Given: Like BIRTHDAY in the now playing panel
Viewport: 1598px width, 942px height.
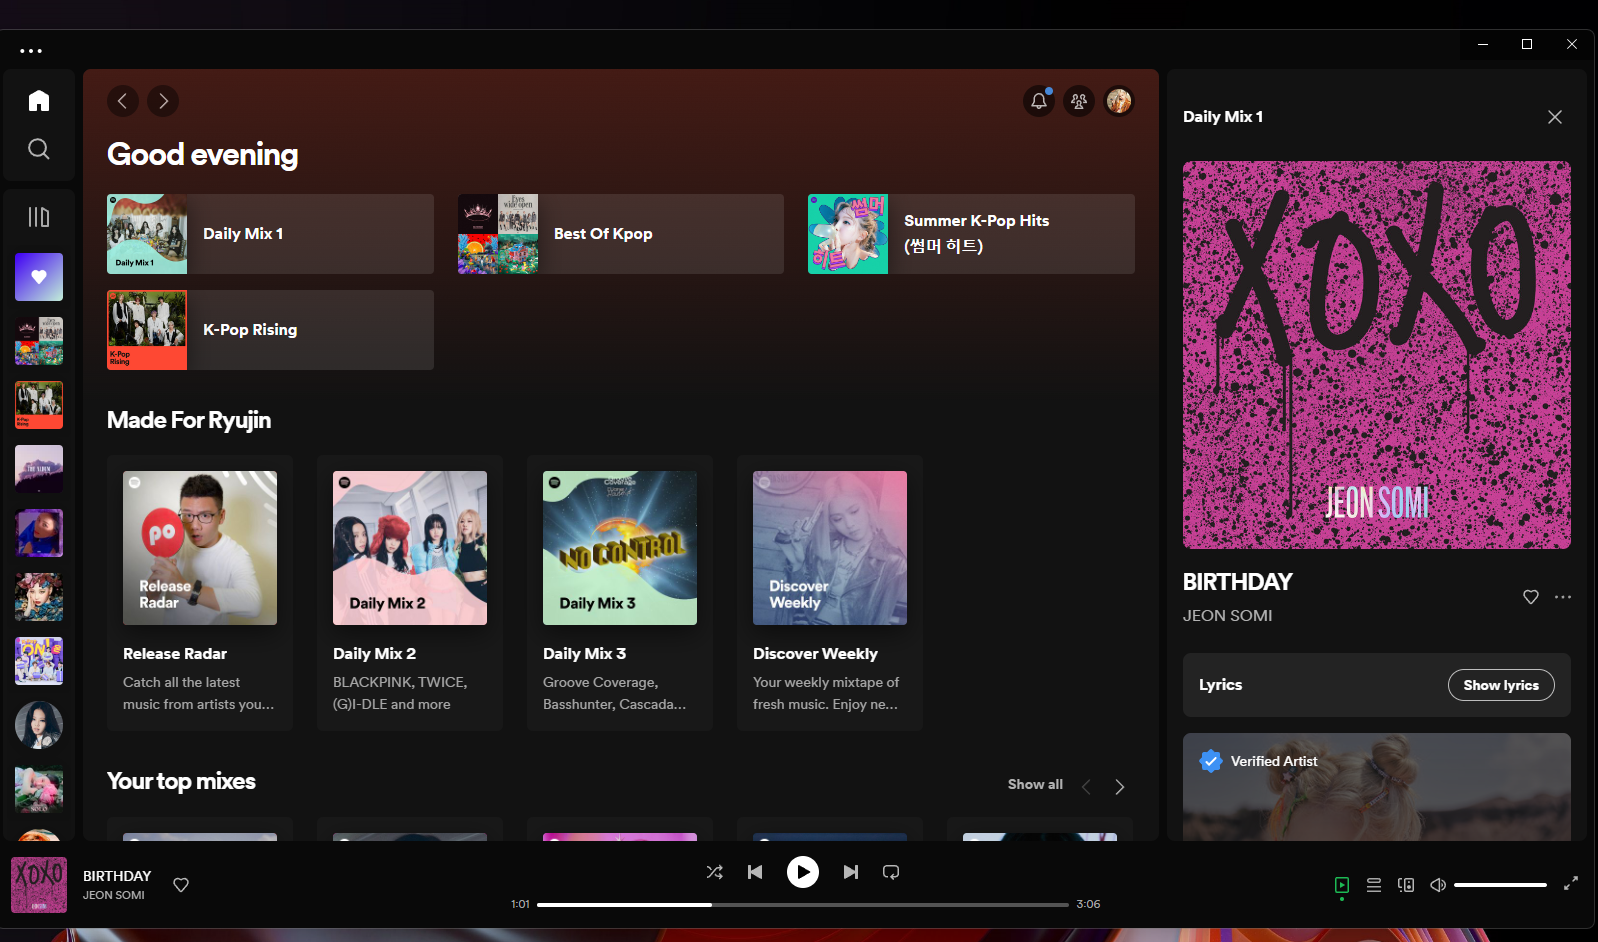Looking at the screenshot, I should pyautogui.click(x=1531, y=597).
